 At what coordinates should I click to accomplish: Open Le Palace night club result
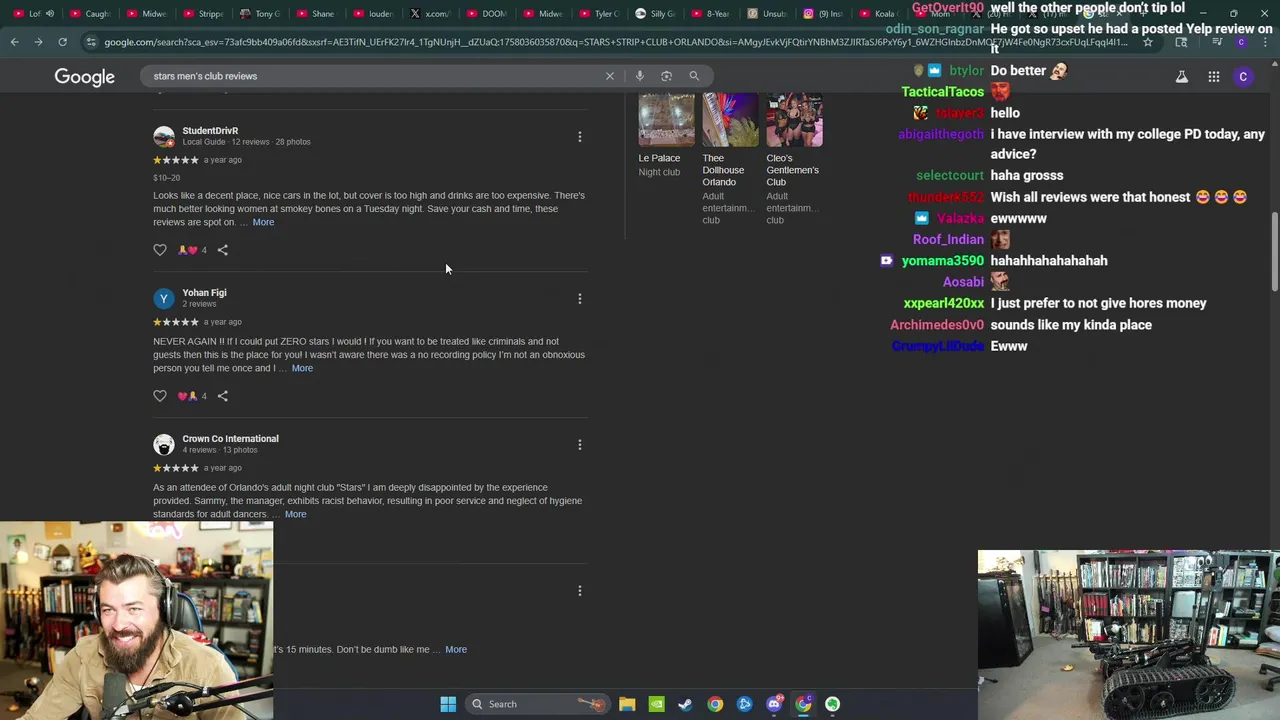659,158
